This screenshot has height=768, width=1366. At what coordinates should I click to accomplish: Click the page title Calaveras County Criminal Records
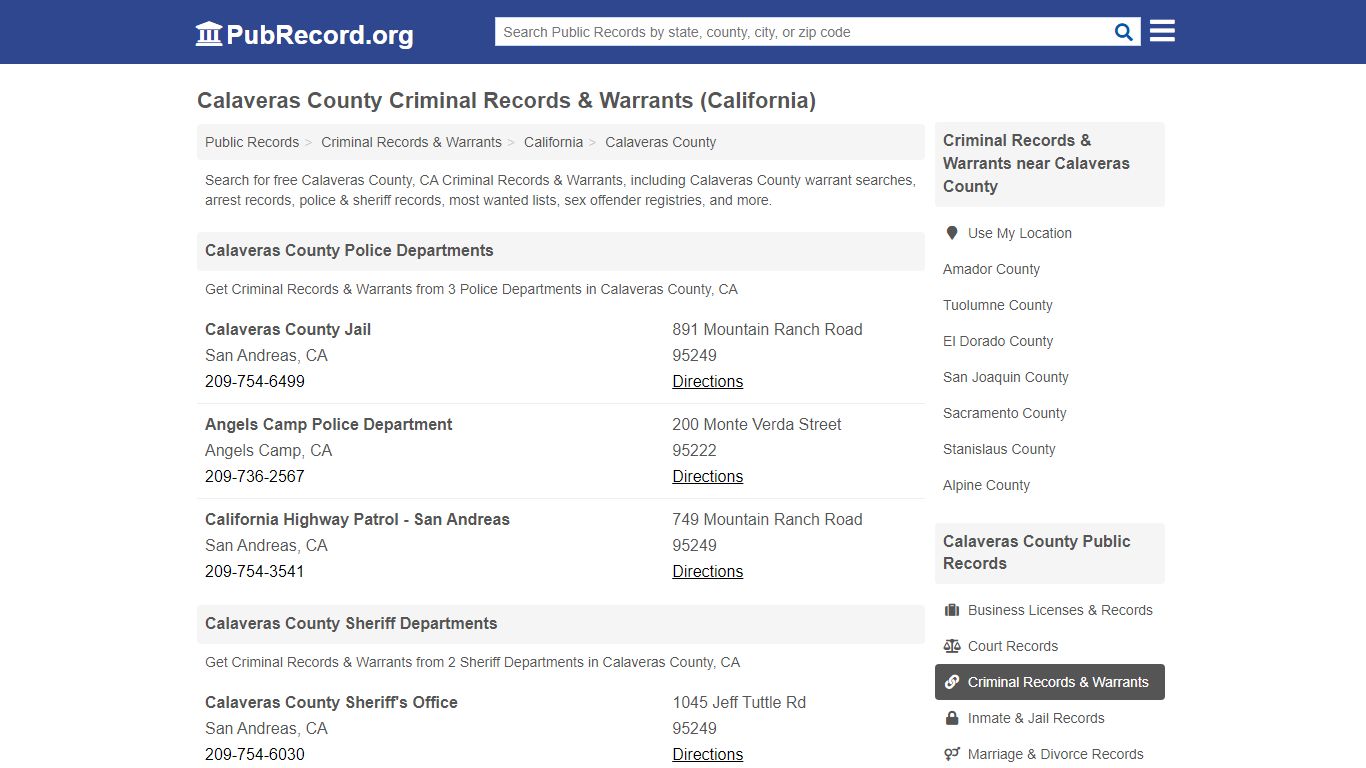506,101
